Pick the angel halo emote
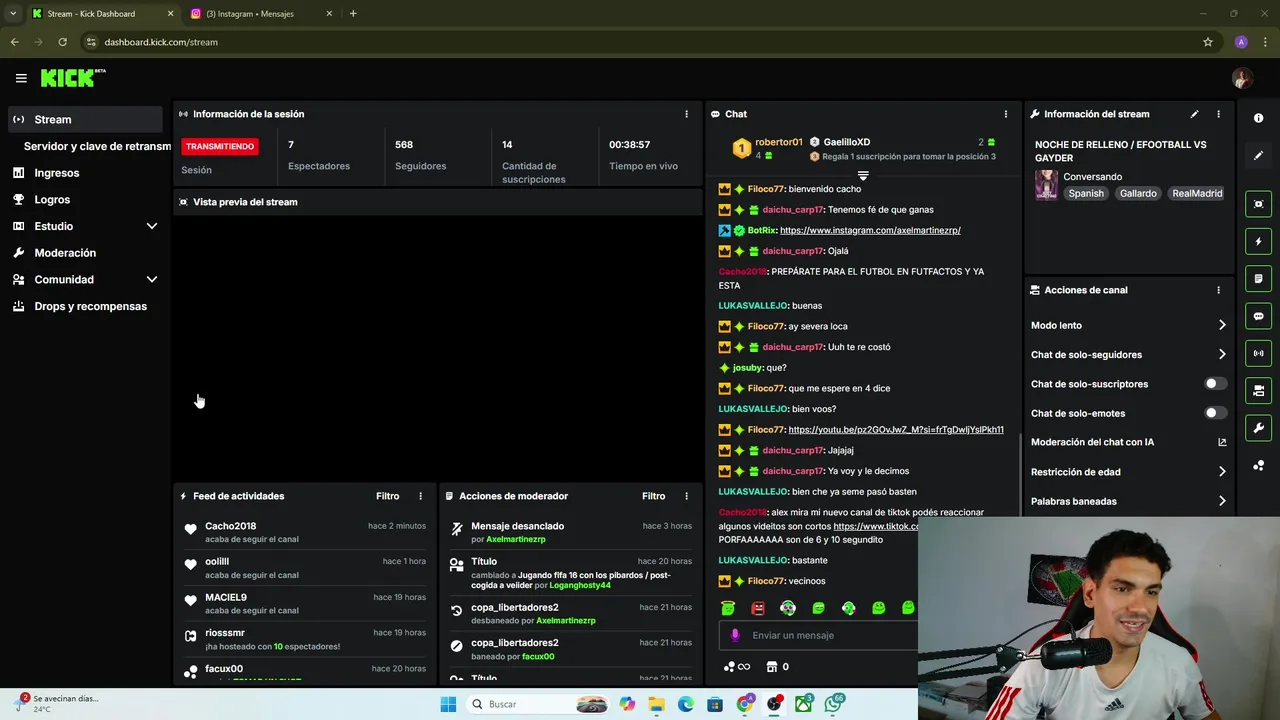1280x720 pixels. click(728, 608)
